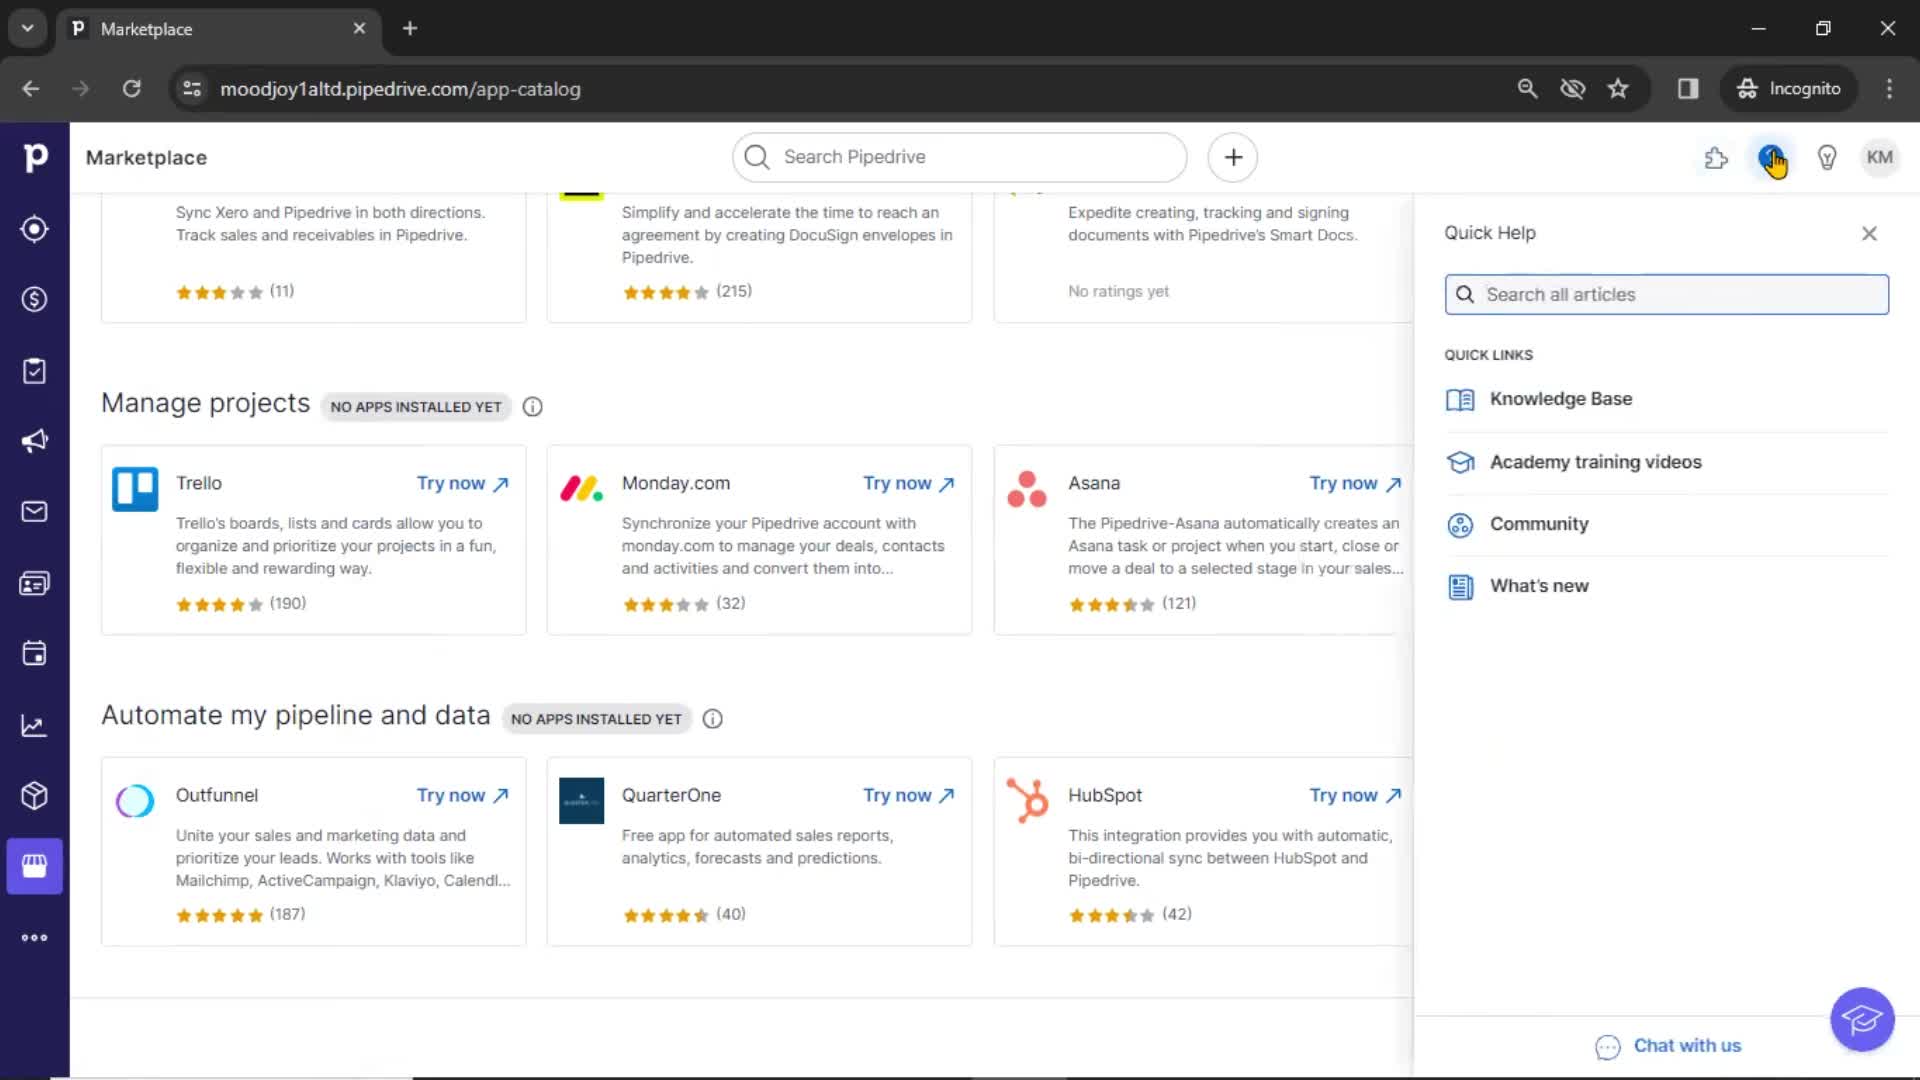Screen dimensions: 1920x1080
Task: Reload the page in browser
Action: pos(131,89)
